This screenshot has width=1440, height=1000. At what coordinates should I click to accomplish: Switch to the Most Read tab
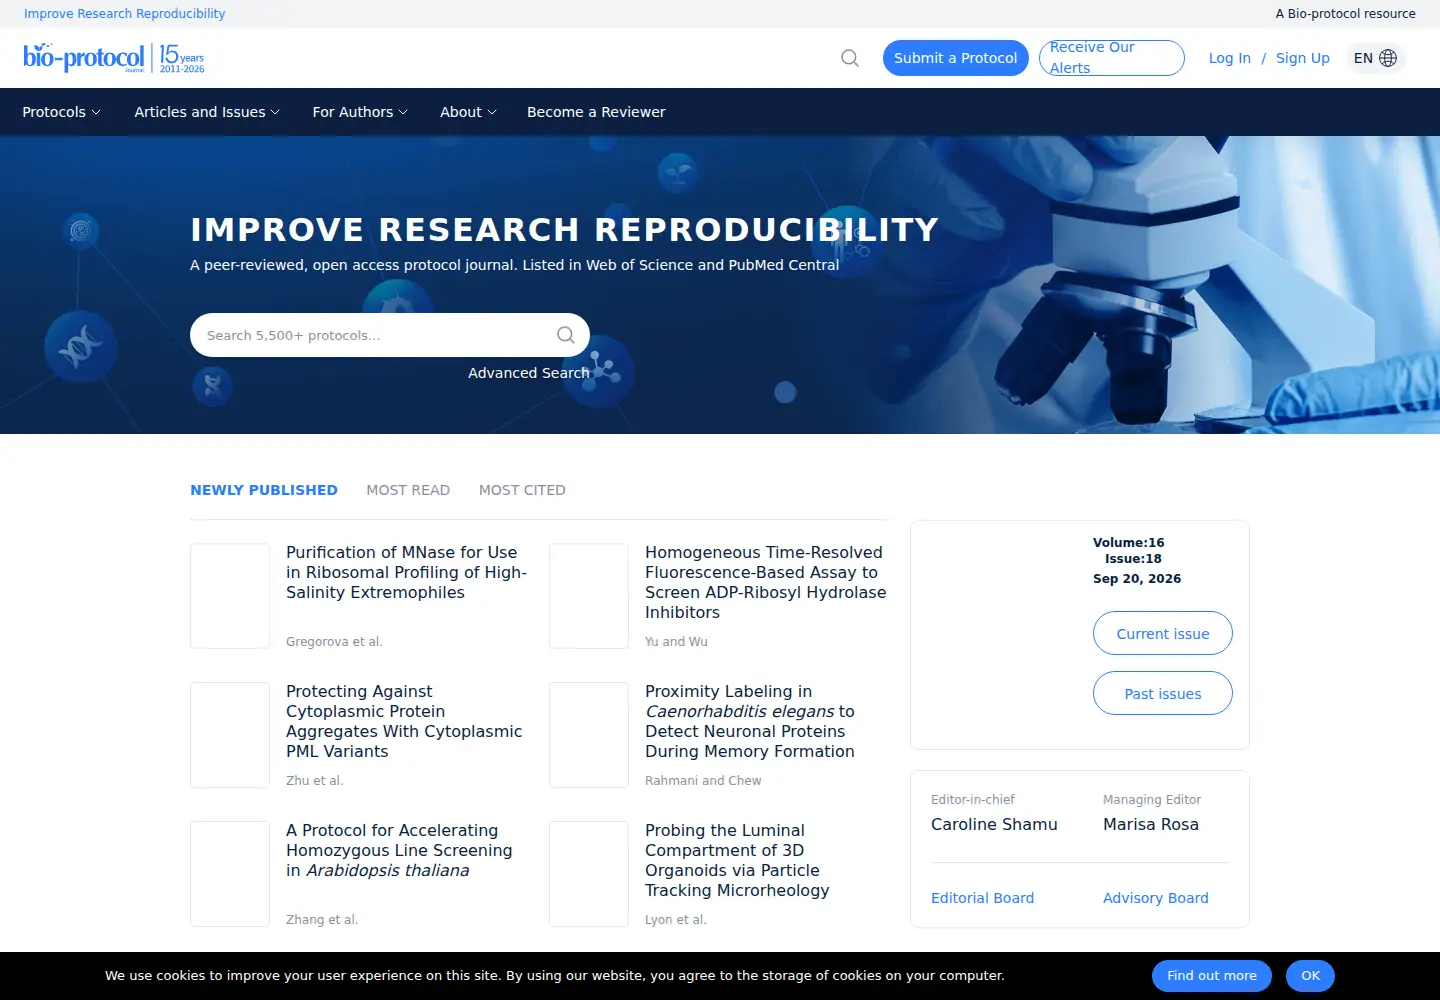[408, 490]
